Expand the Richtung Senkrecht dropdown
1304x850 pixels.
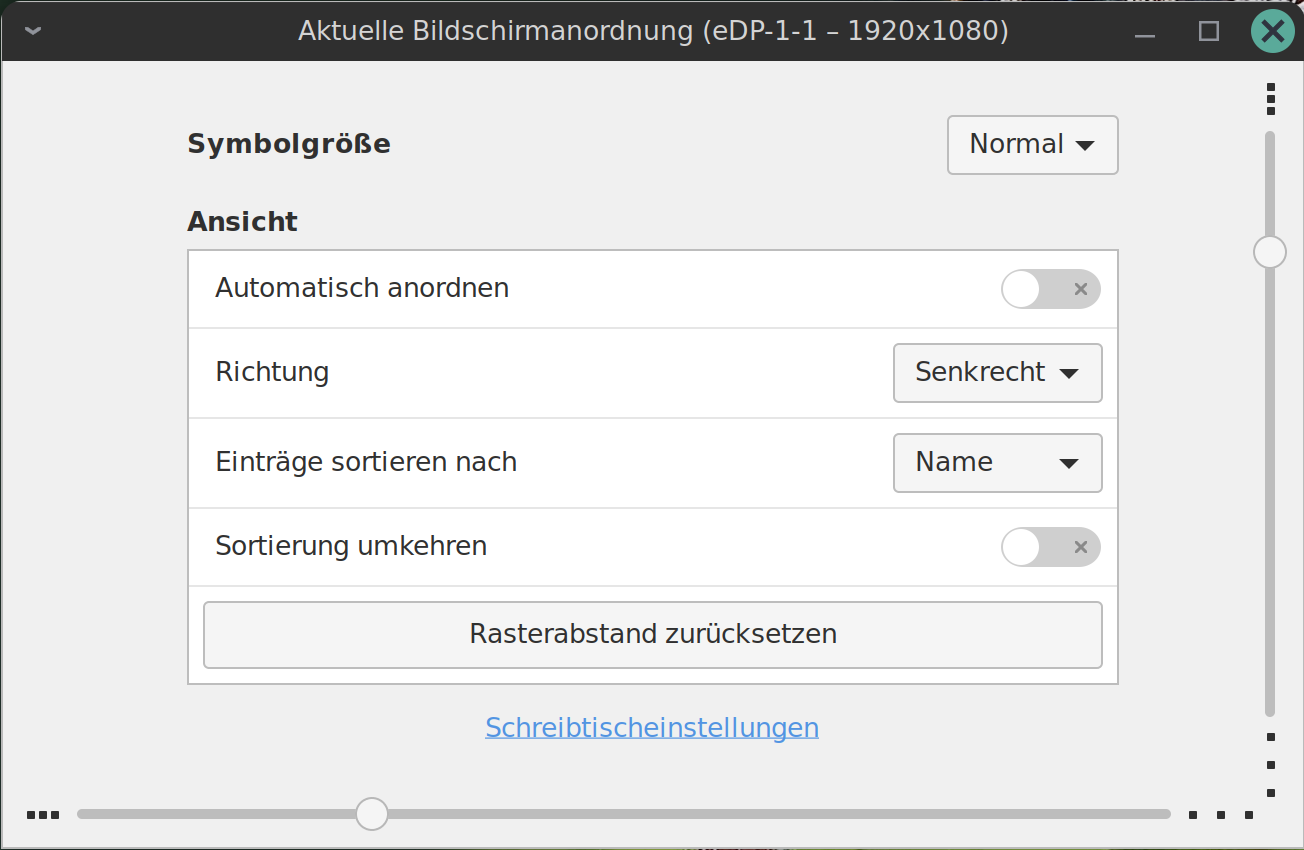click(997, 373)
